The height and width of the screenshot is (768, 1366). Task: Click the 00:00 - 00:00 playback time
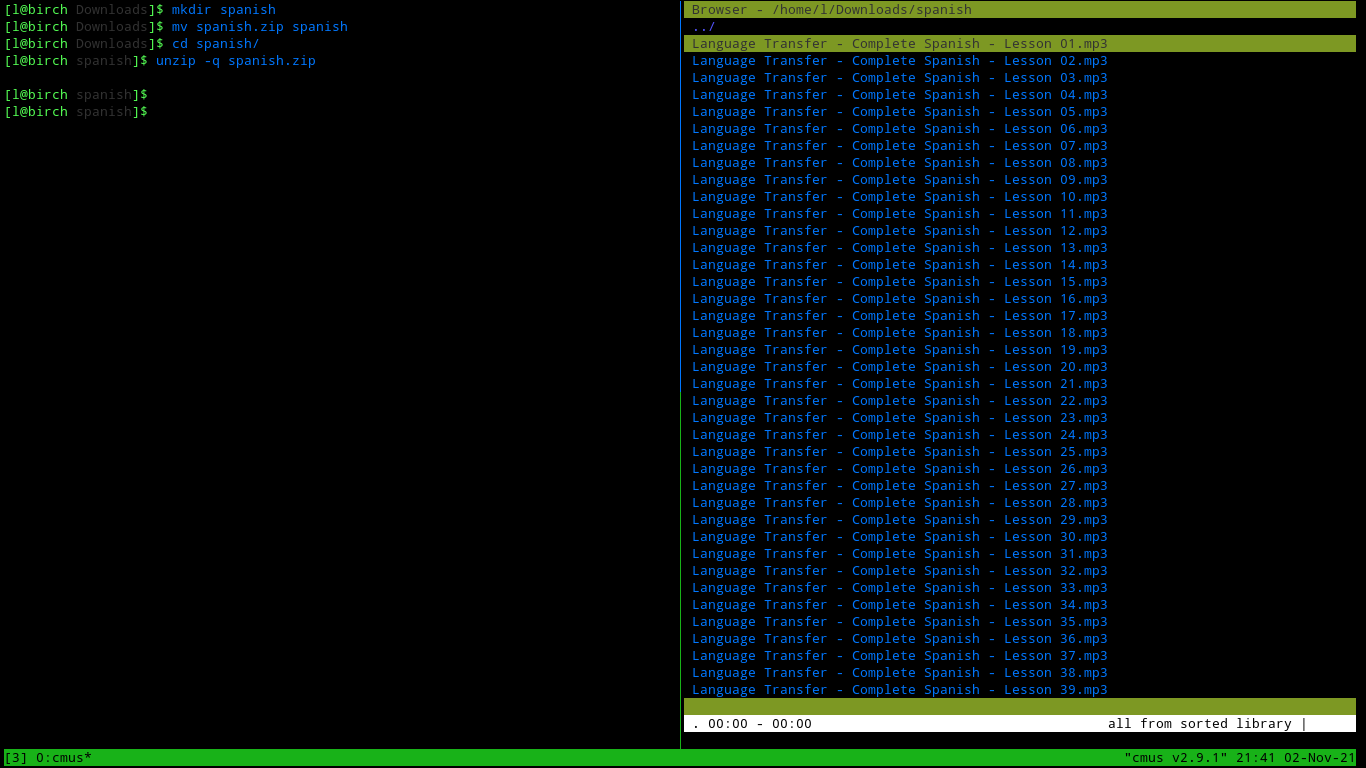pos(760,723)
